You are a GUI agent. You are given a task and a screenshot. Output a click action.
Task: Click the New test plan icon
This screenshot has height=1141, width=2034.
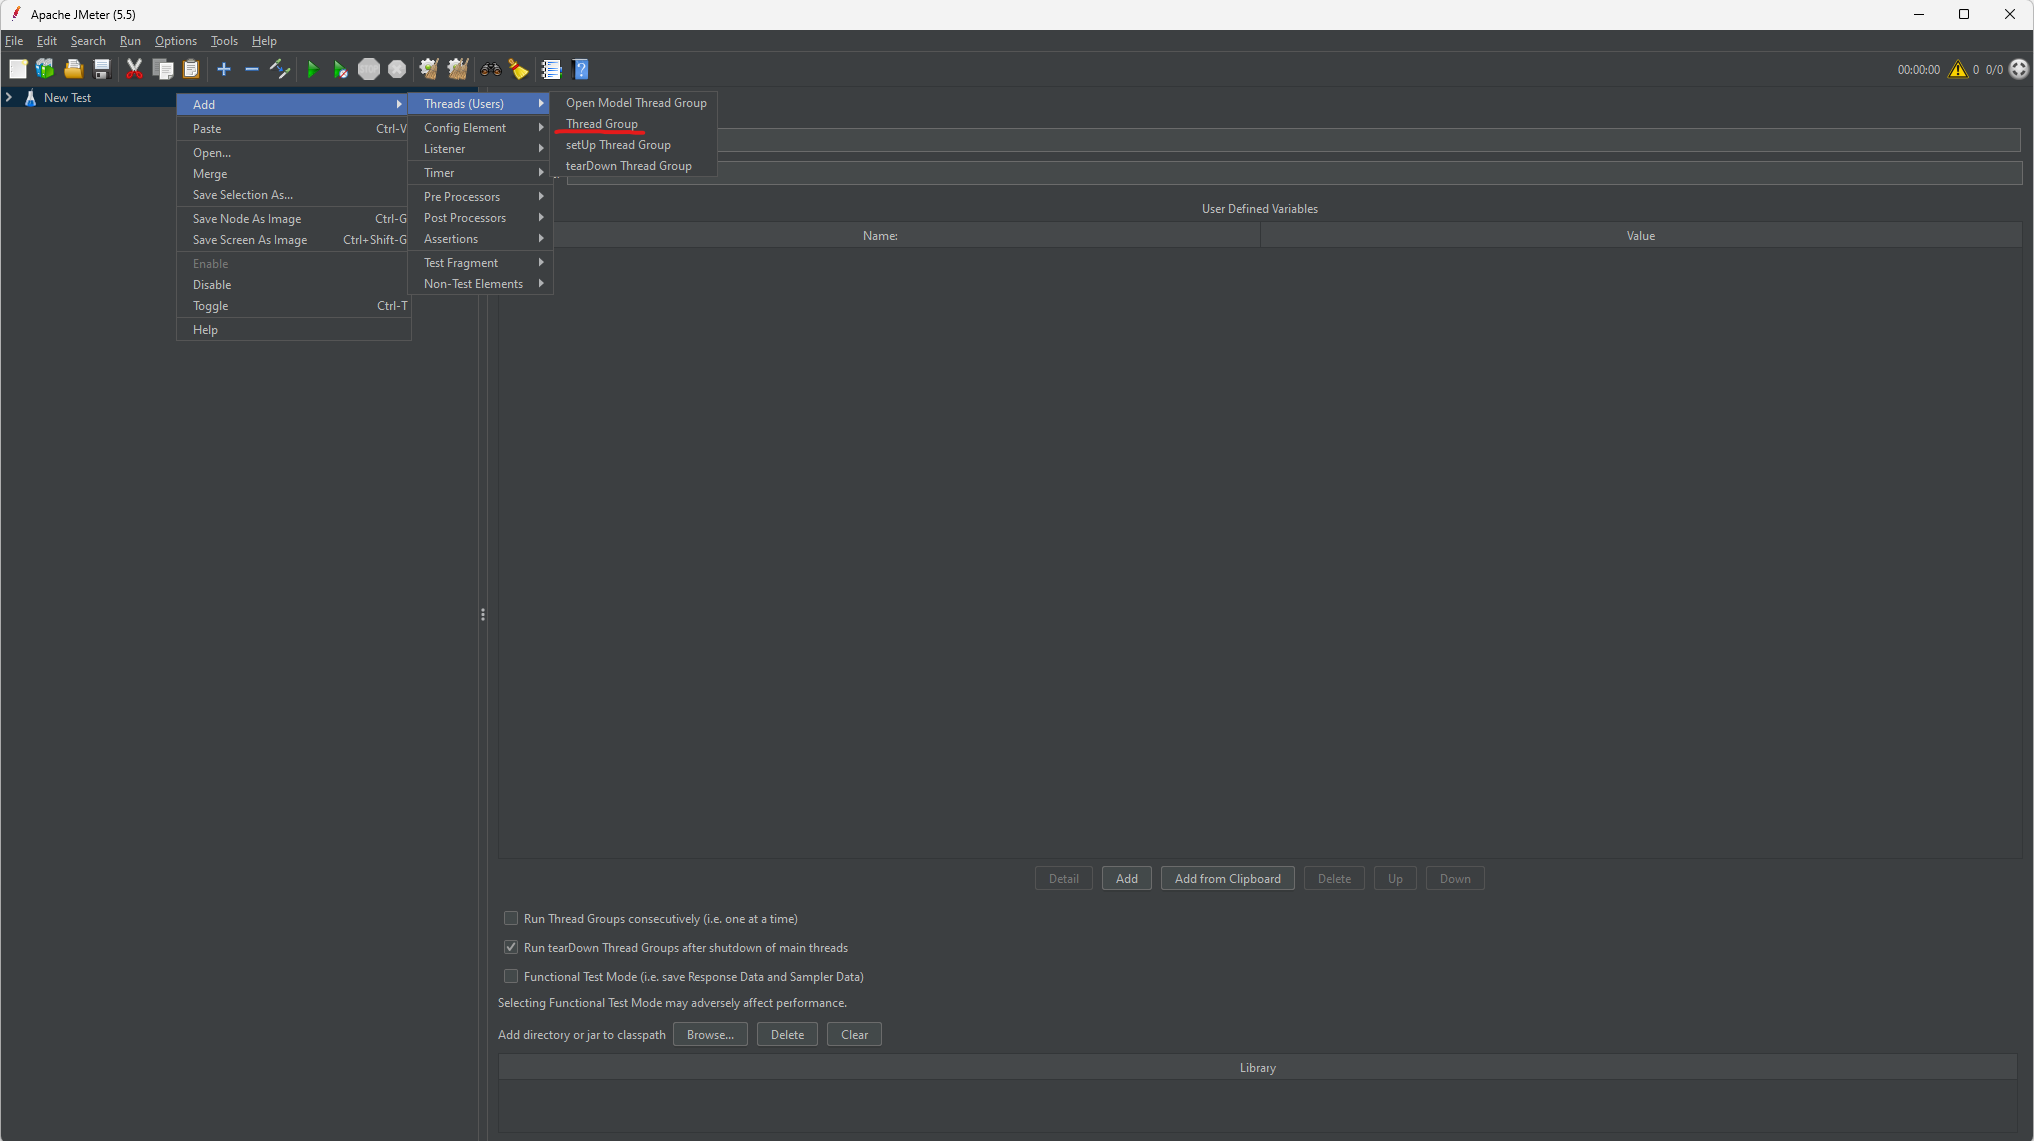(18, 69)
